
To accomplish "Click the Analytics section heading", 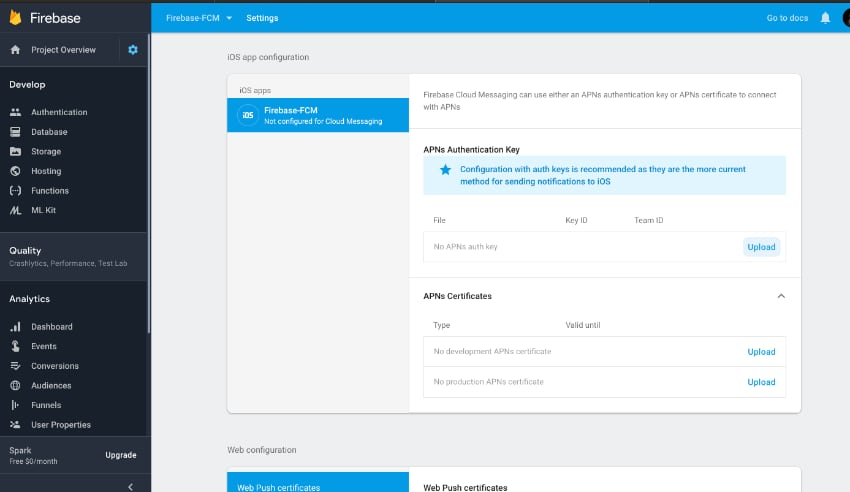I will point(29,299).
